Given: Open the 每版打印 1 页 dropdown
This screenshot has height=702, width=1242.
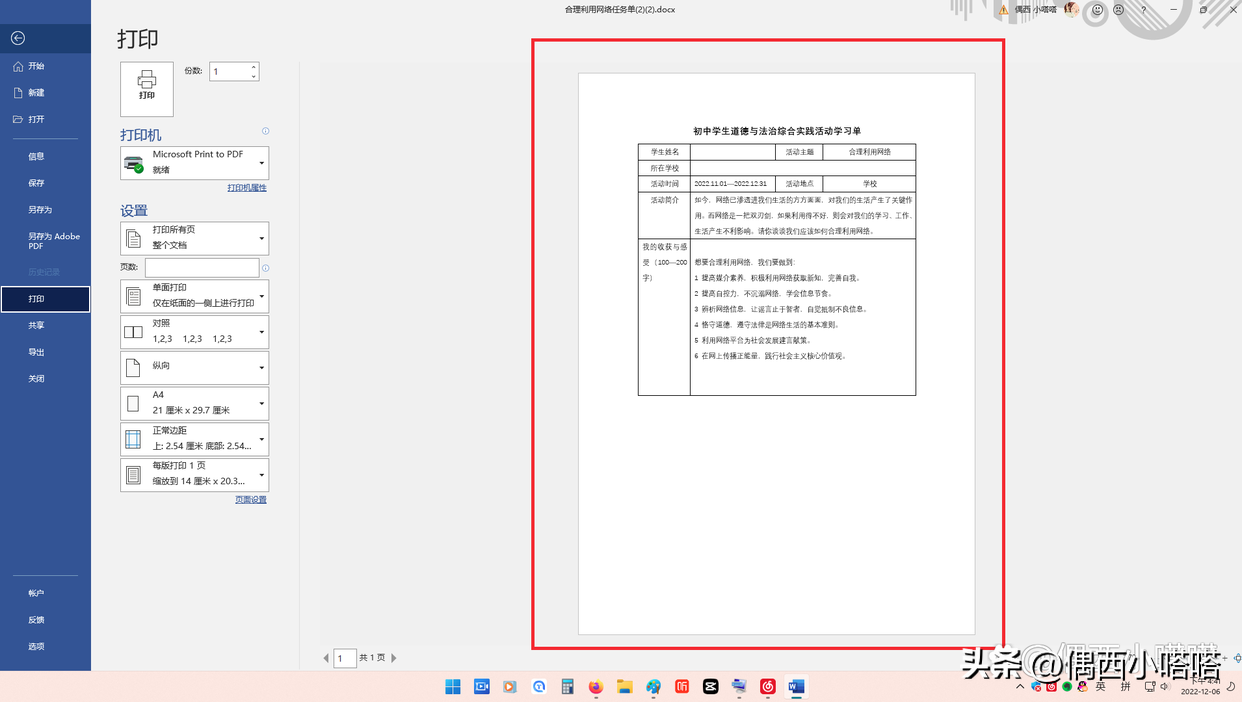Looking at the screenshot, I should tap(195, 475).
